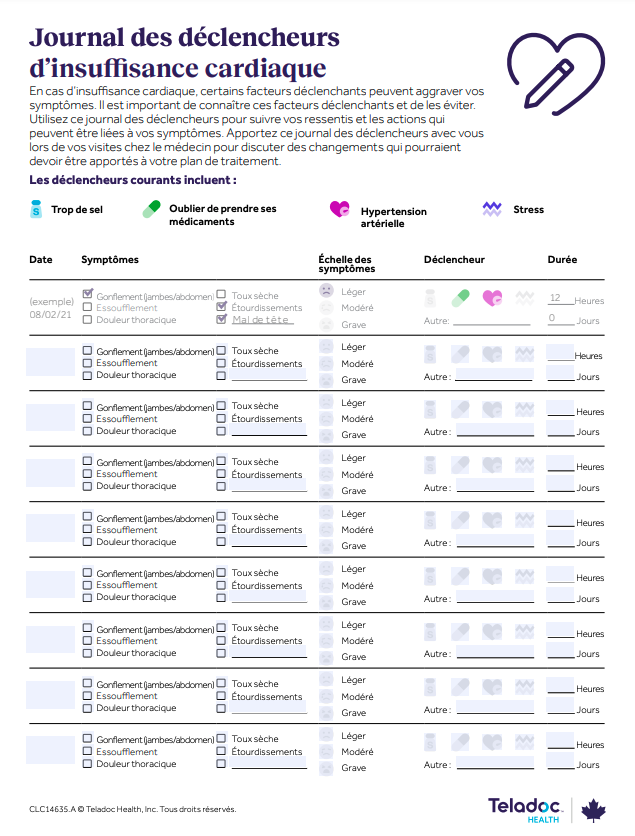This screenshot has width=635, height=836.
Task: Click the pink hypertension heart legend icon
Action: click(x=340, y=210)
